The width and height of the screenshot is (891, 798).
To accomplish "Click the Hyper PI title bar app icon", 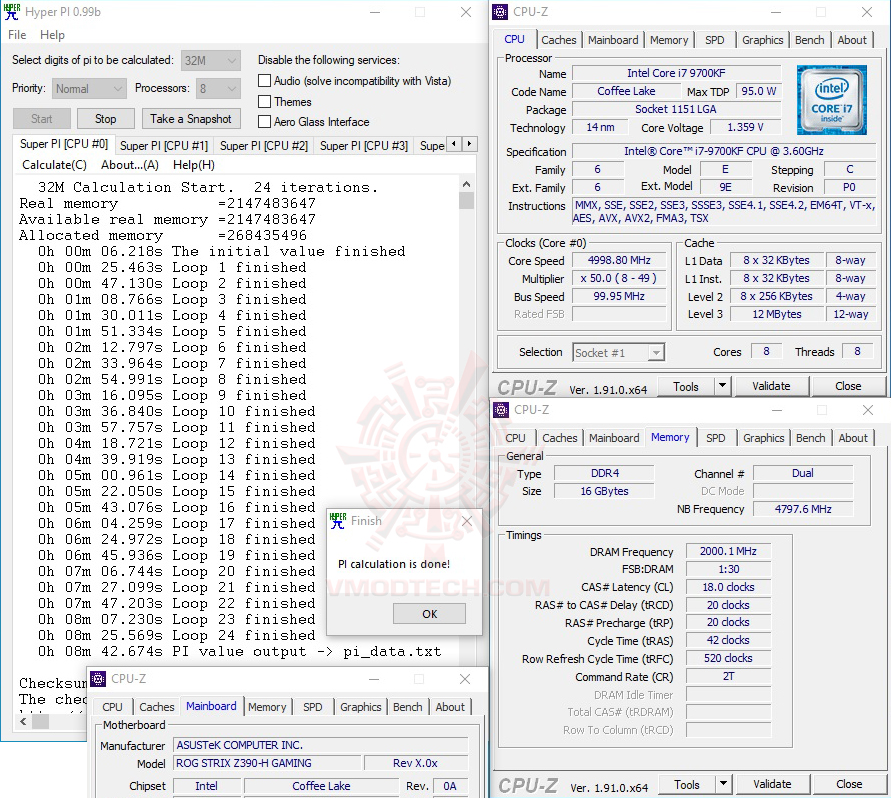I will pyautogui.click(x=11, y=12).
